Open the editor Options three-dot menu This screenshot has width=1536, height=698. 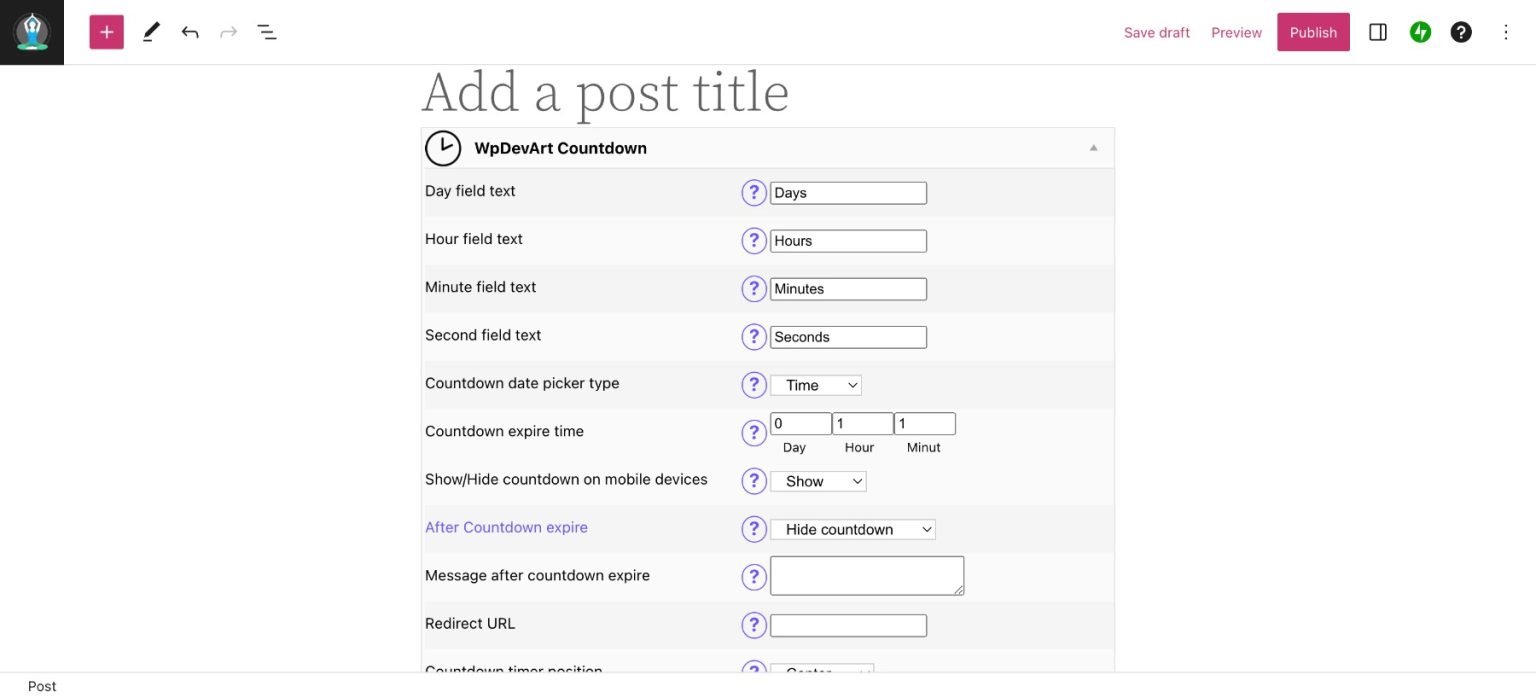point(1506,31)
